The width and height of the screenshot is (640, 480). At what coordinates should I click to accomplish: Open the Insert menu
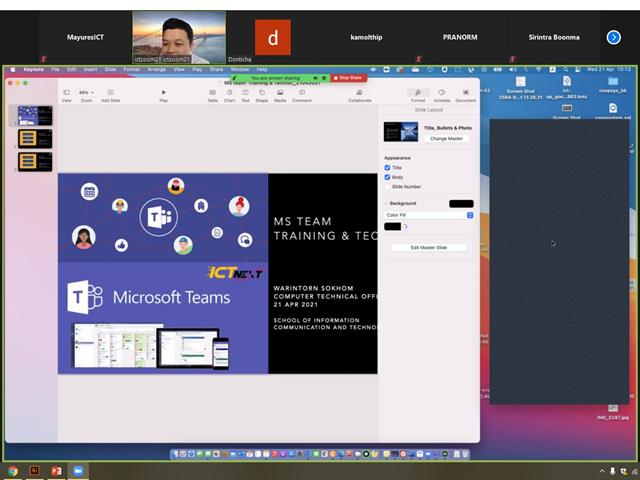[x=90, y=69]
